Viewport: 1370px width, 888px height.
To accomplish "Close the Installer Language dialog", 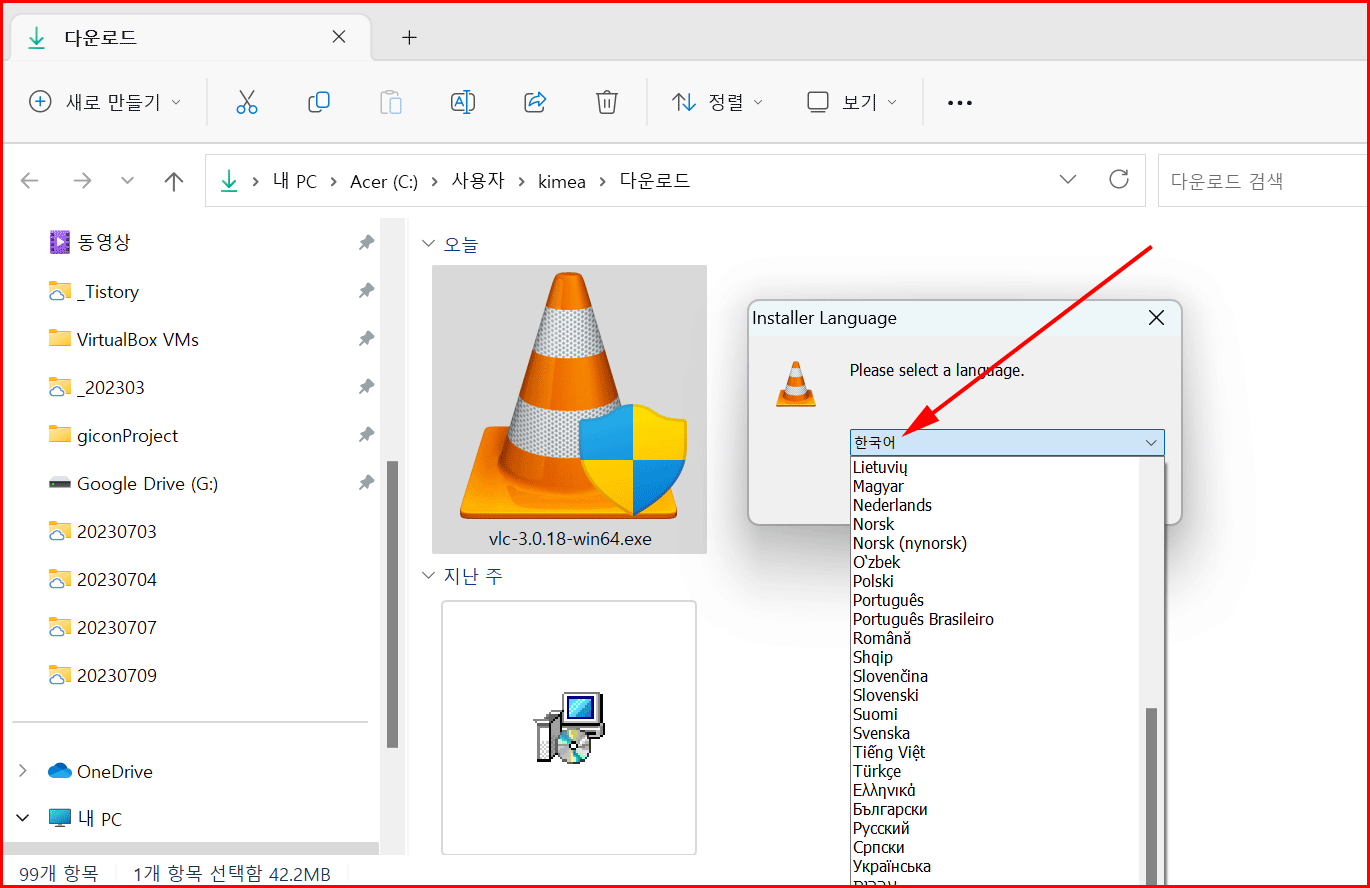I will 1156,318.
